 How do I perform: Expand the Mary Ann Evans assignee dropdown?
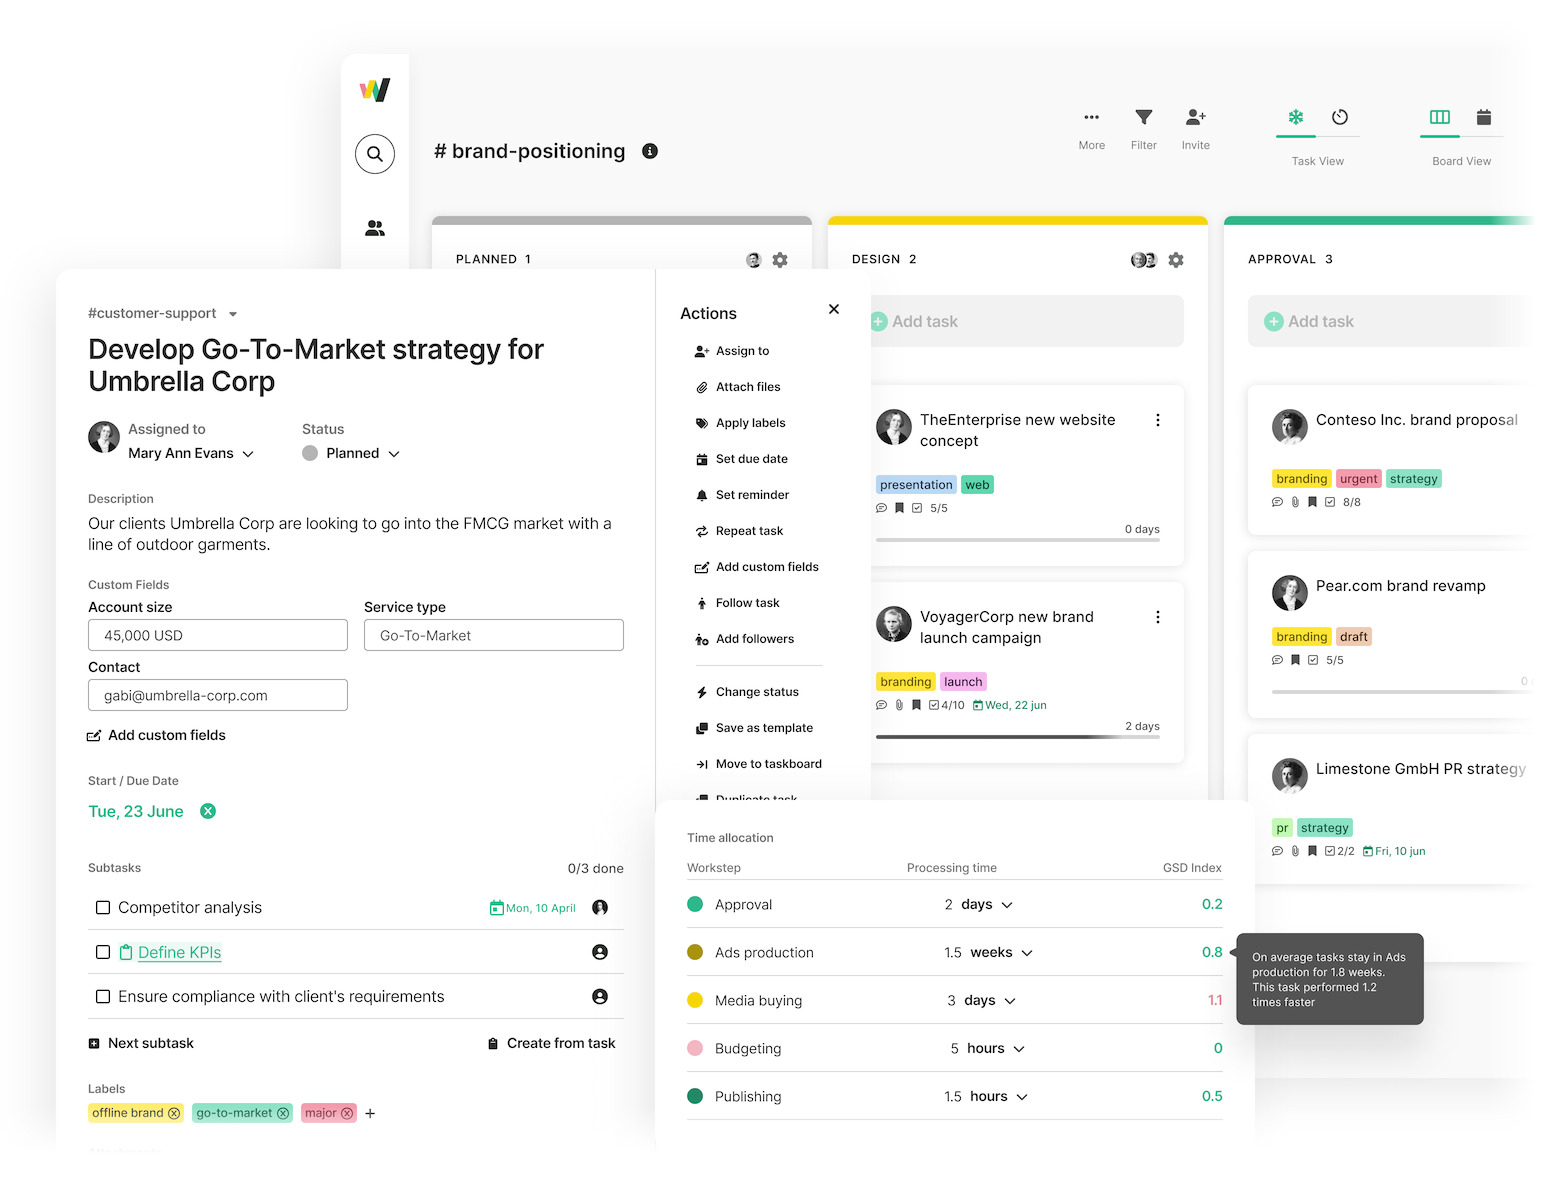tap(248, 454)
